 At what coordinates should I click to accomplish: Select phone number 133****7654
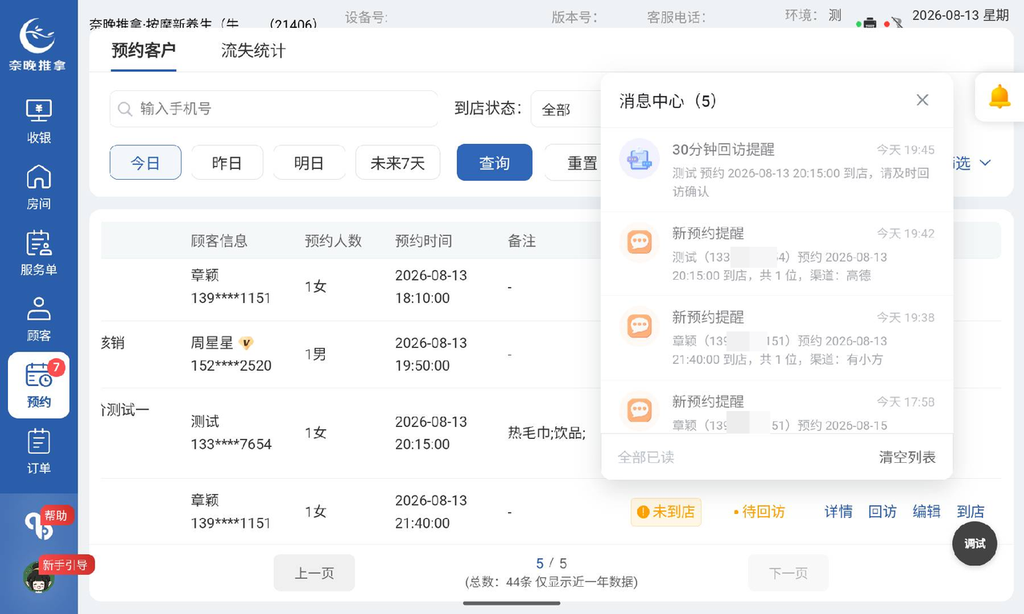(231, 444)
